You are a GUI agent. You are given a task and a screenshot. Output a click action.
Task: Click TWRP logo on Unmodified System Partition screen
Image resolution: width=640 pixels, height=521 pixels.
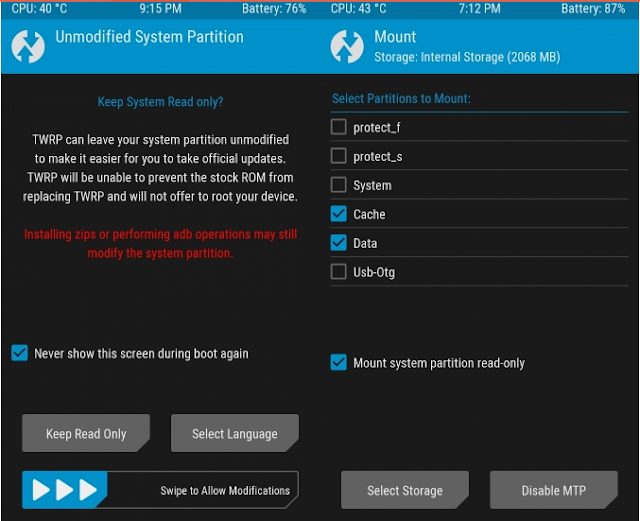click(28, 46)
